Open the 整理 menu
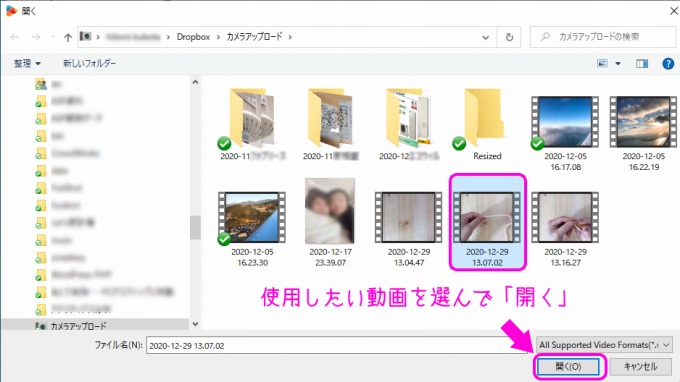The width and height of the screenshot is (680, 382). [x=27, y=64]
